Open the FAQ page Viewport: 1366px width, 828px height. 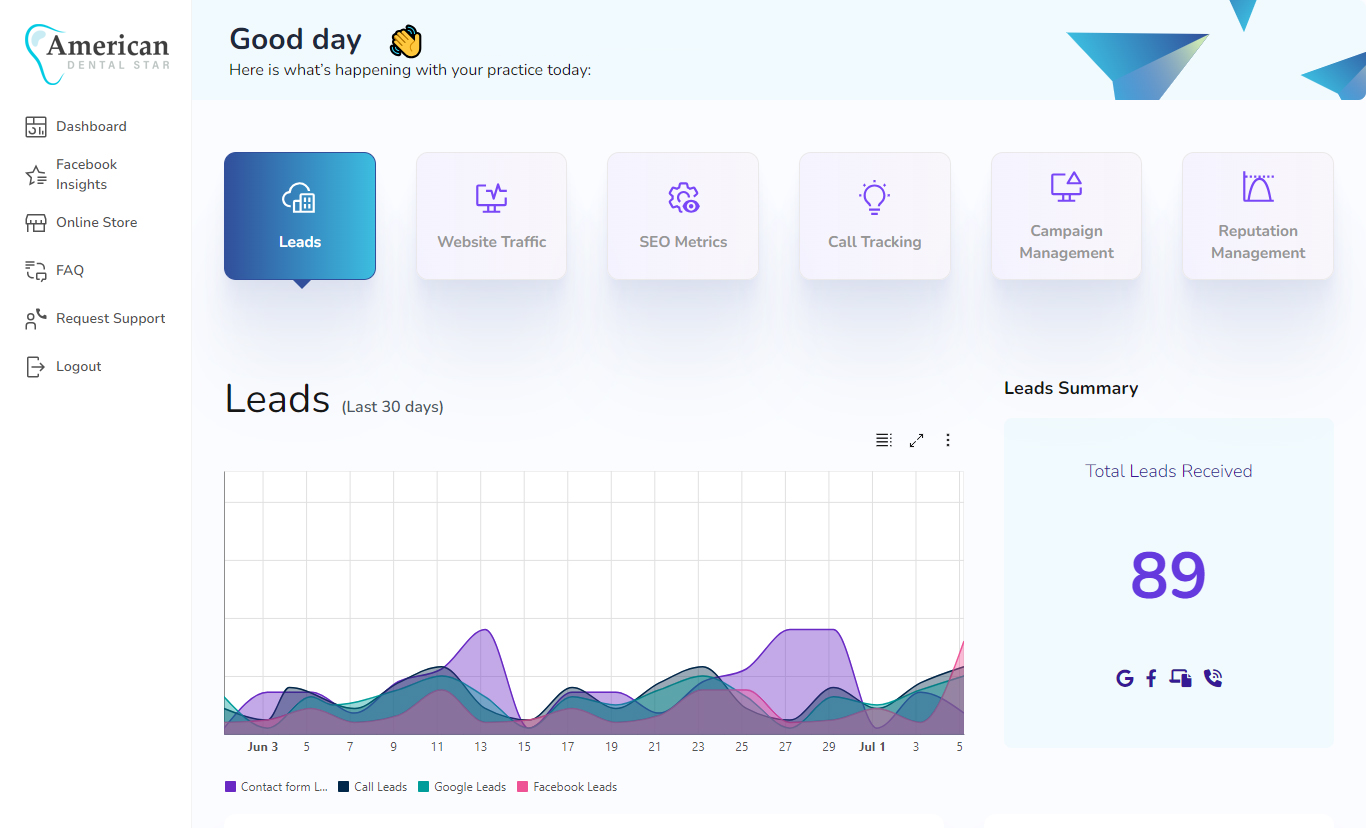pyautogui.click(x=70, y=270)
